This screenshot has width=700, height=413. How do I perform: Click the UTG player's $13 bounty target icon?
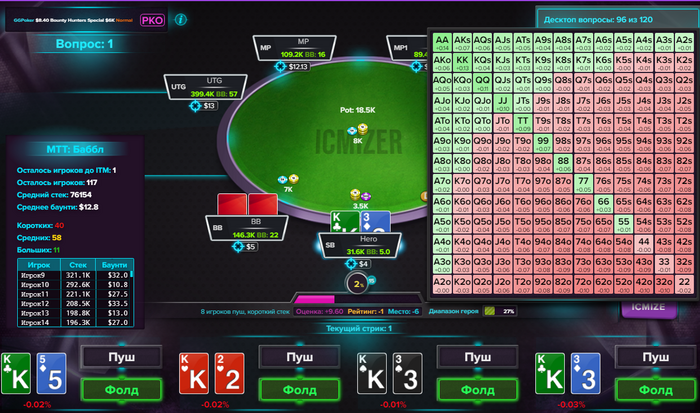click(195, 106)
